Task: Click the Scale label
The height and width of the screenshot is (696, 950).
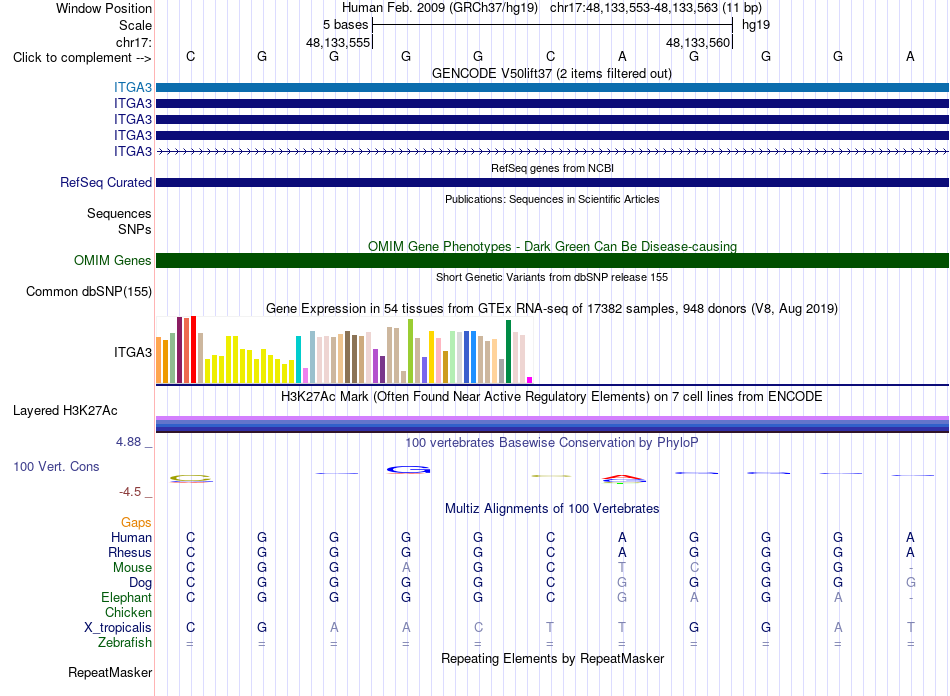Action: point(135,25)
